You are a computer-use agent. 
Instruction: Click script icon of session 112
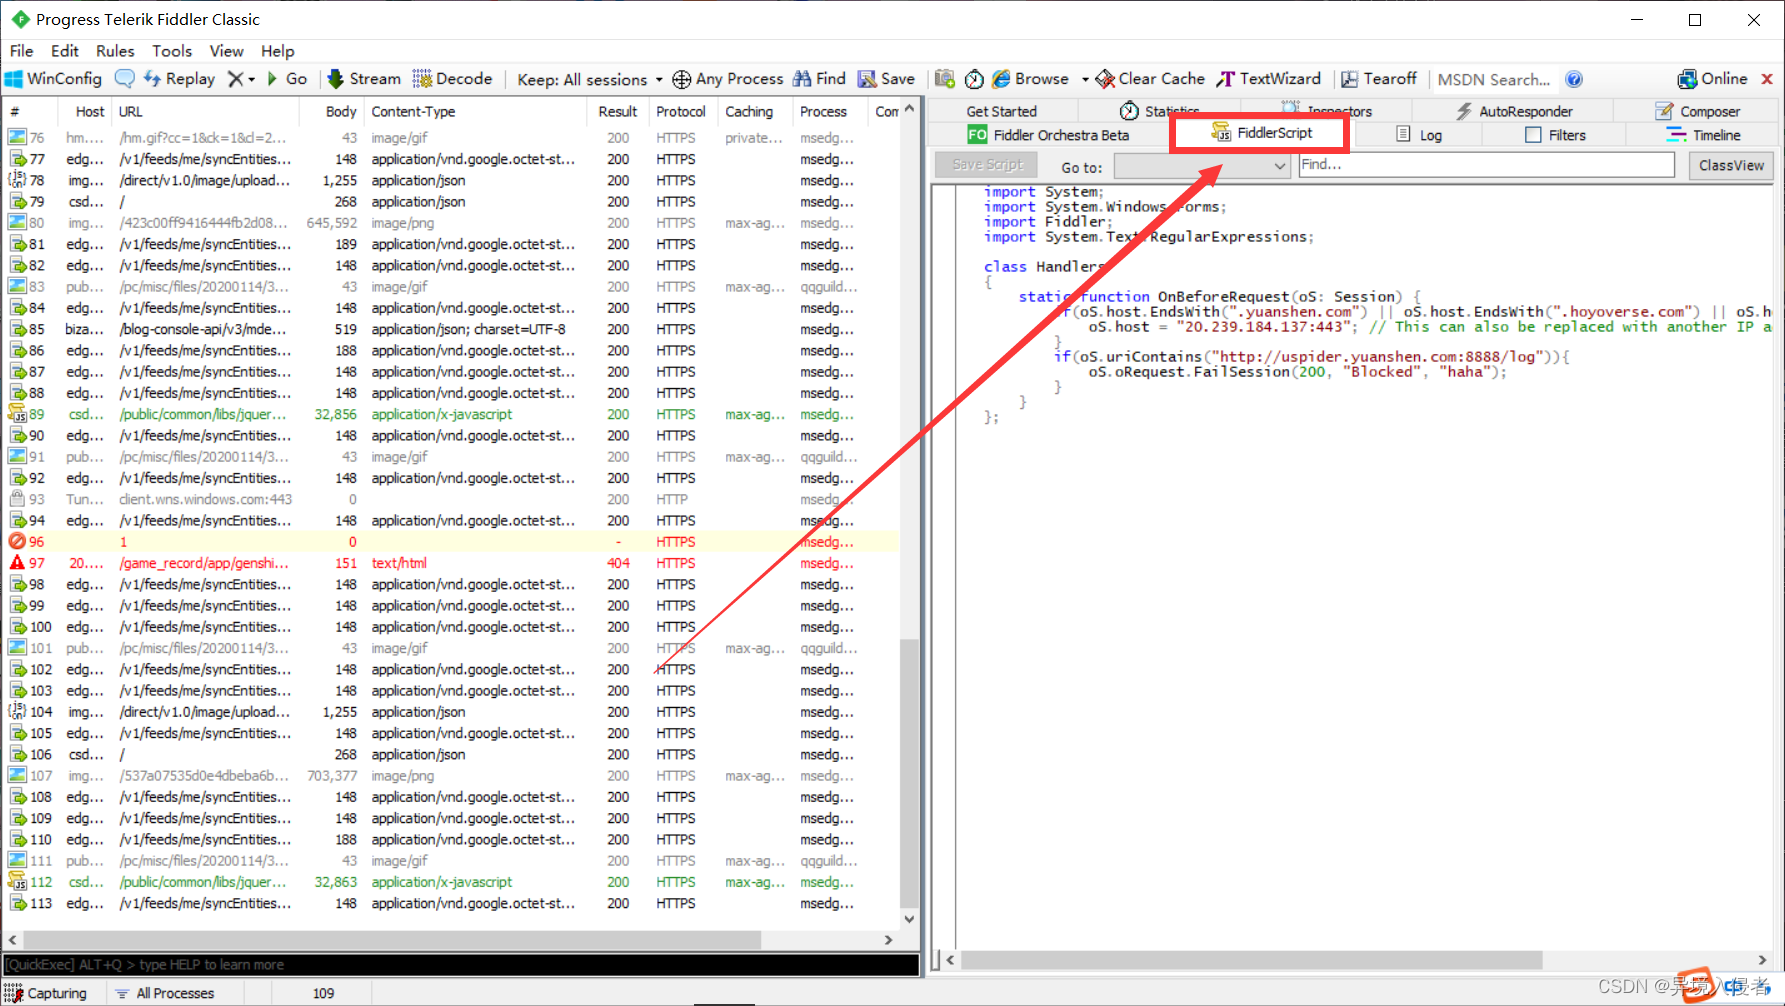click(17, 882)
